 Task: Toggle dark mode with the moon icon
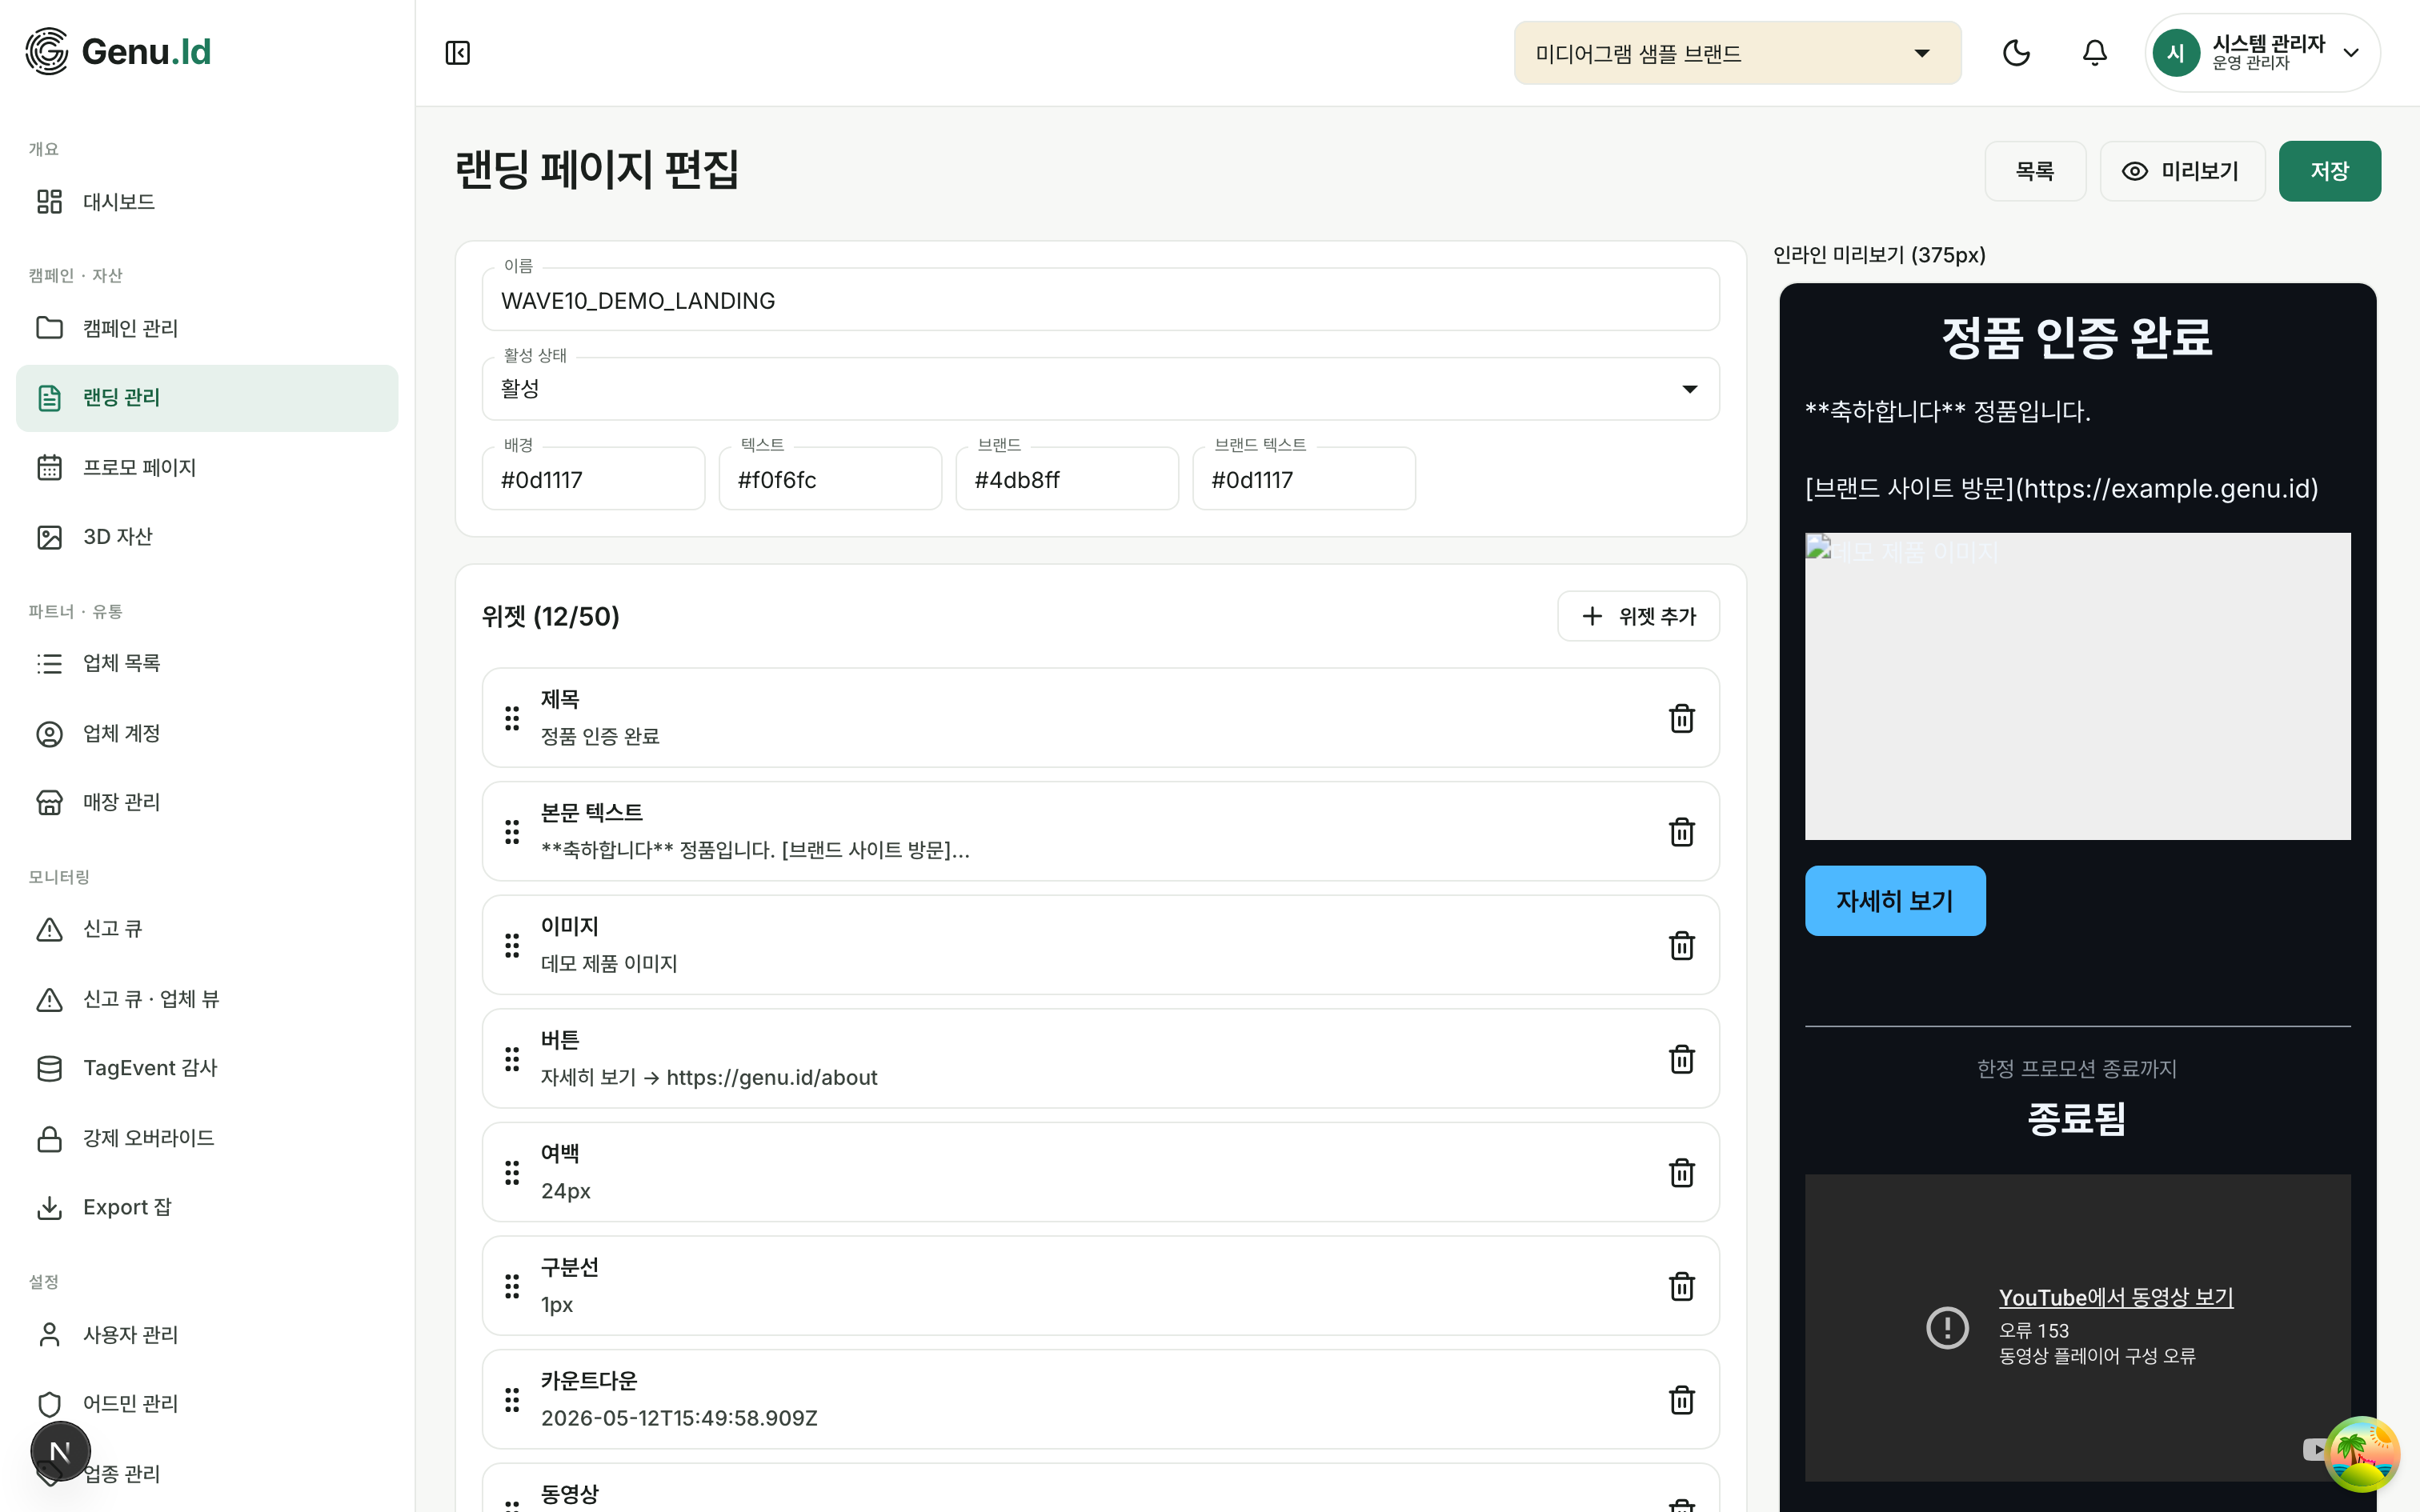(2016, 53)
